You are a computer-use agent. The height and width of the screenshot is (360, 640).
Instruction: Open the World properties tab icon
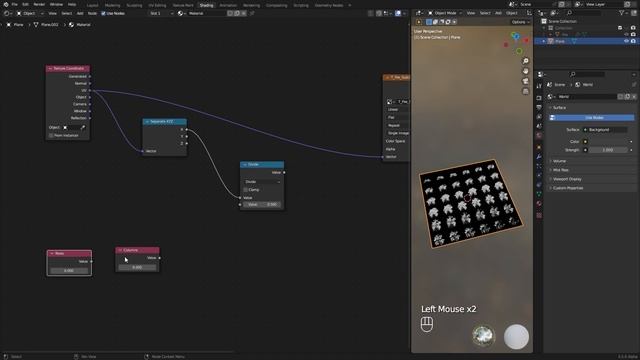pyautogui.click(x=539, y=136)
